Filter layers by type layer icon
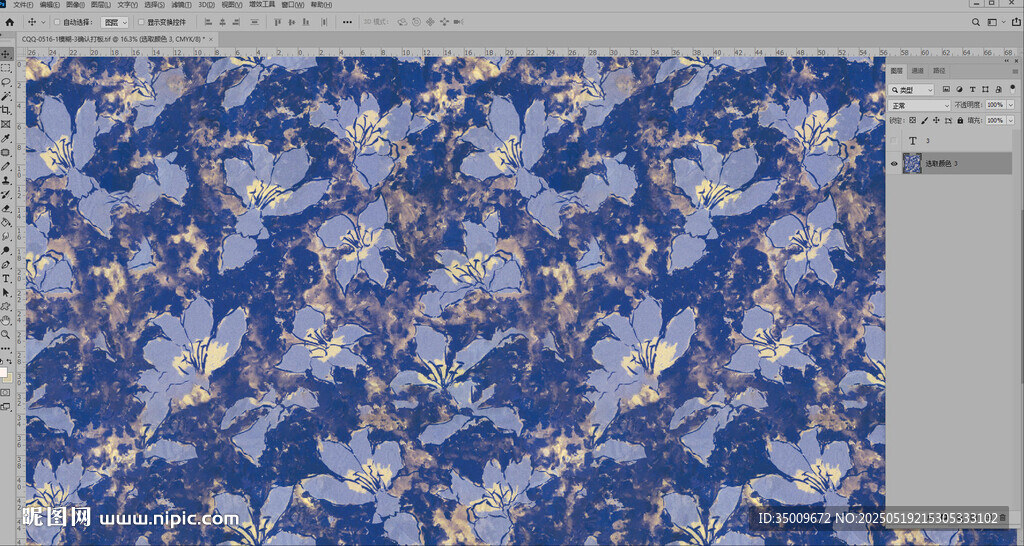 [x=972, y=89]
